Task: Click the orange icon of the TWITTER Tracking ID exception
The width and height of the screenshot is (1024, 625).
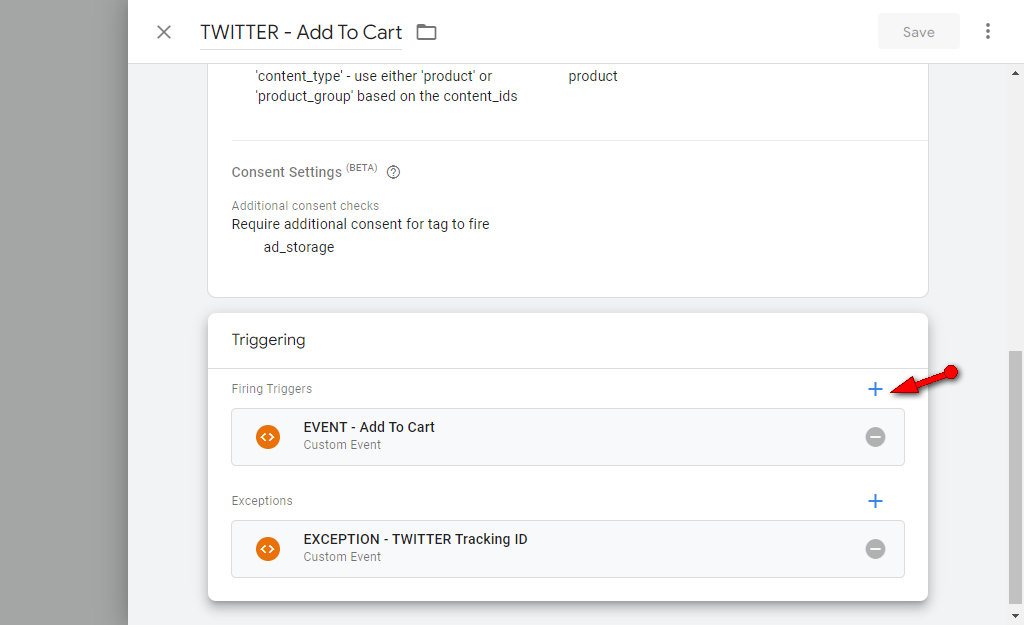Action: click(x=267, y=549)
